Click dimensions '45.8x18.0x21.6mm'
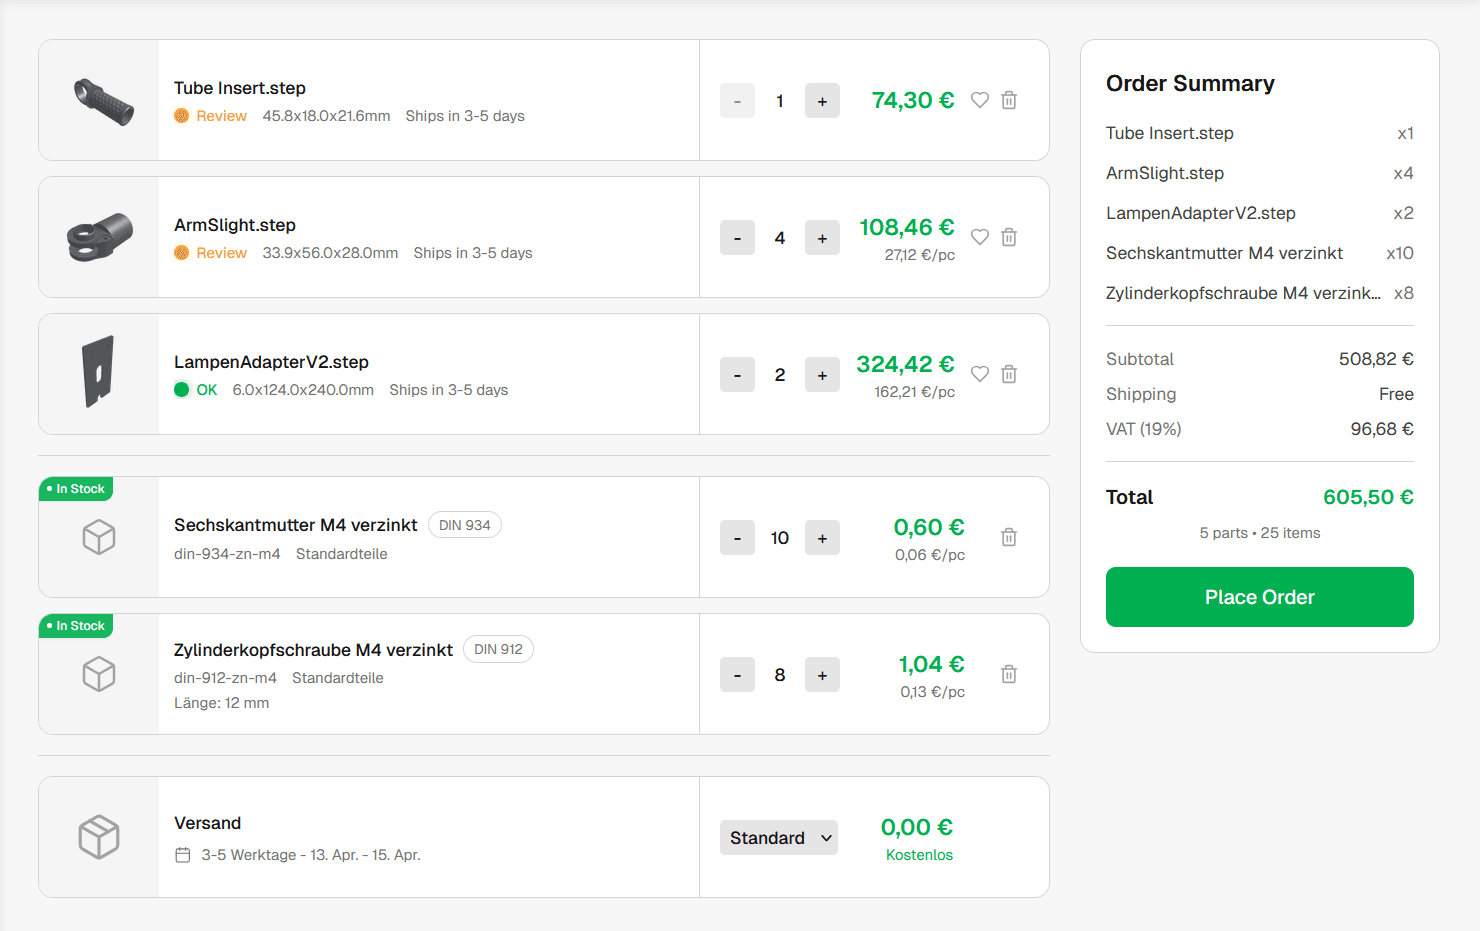1480x931 pixels. coord(326,116)
